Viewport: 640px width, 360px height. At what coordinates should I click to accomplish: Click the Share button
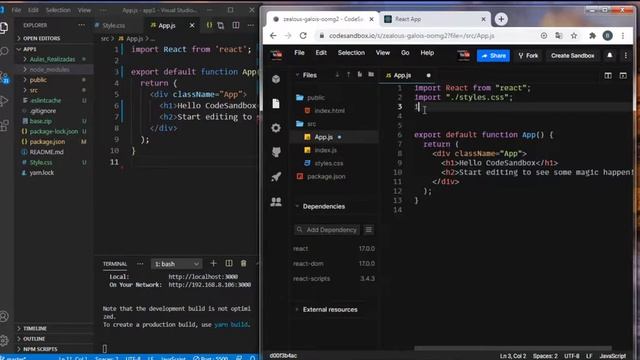point(493,56)
